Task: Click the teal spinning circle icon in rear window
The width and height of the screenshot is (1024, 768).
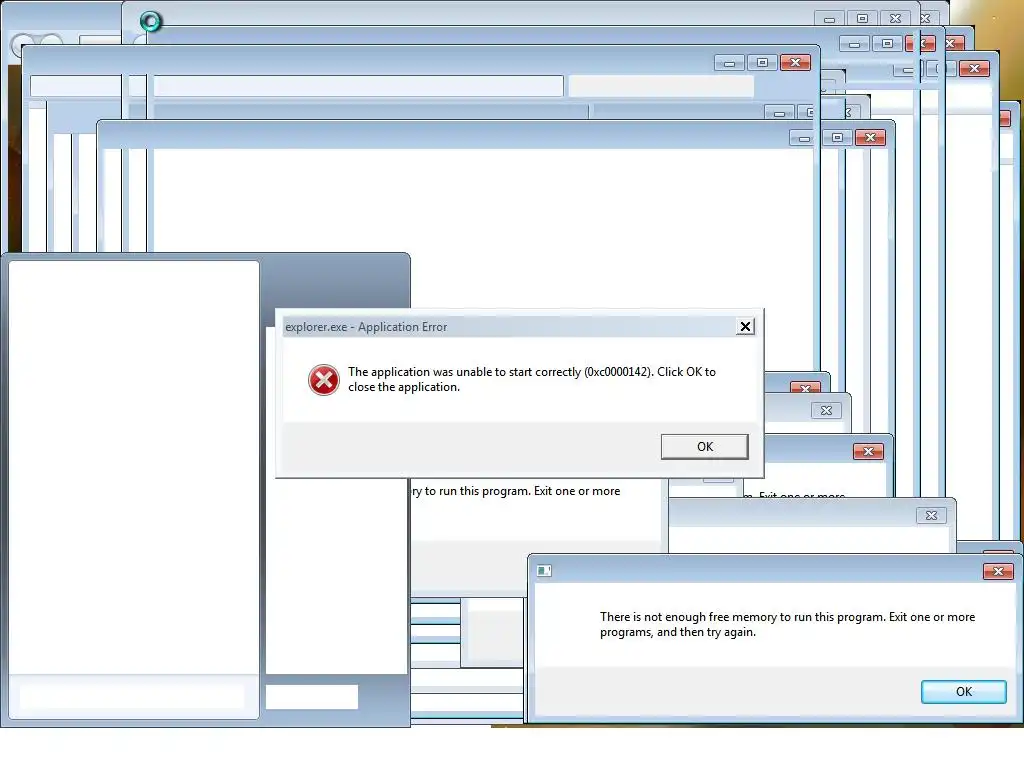Action: (x=150, y=22)
